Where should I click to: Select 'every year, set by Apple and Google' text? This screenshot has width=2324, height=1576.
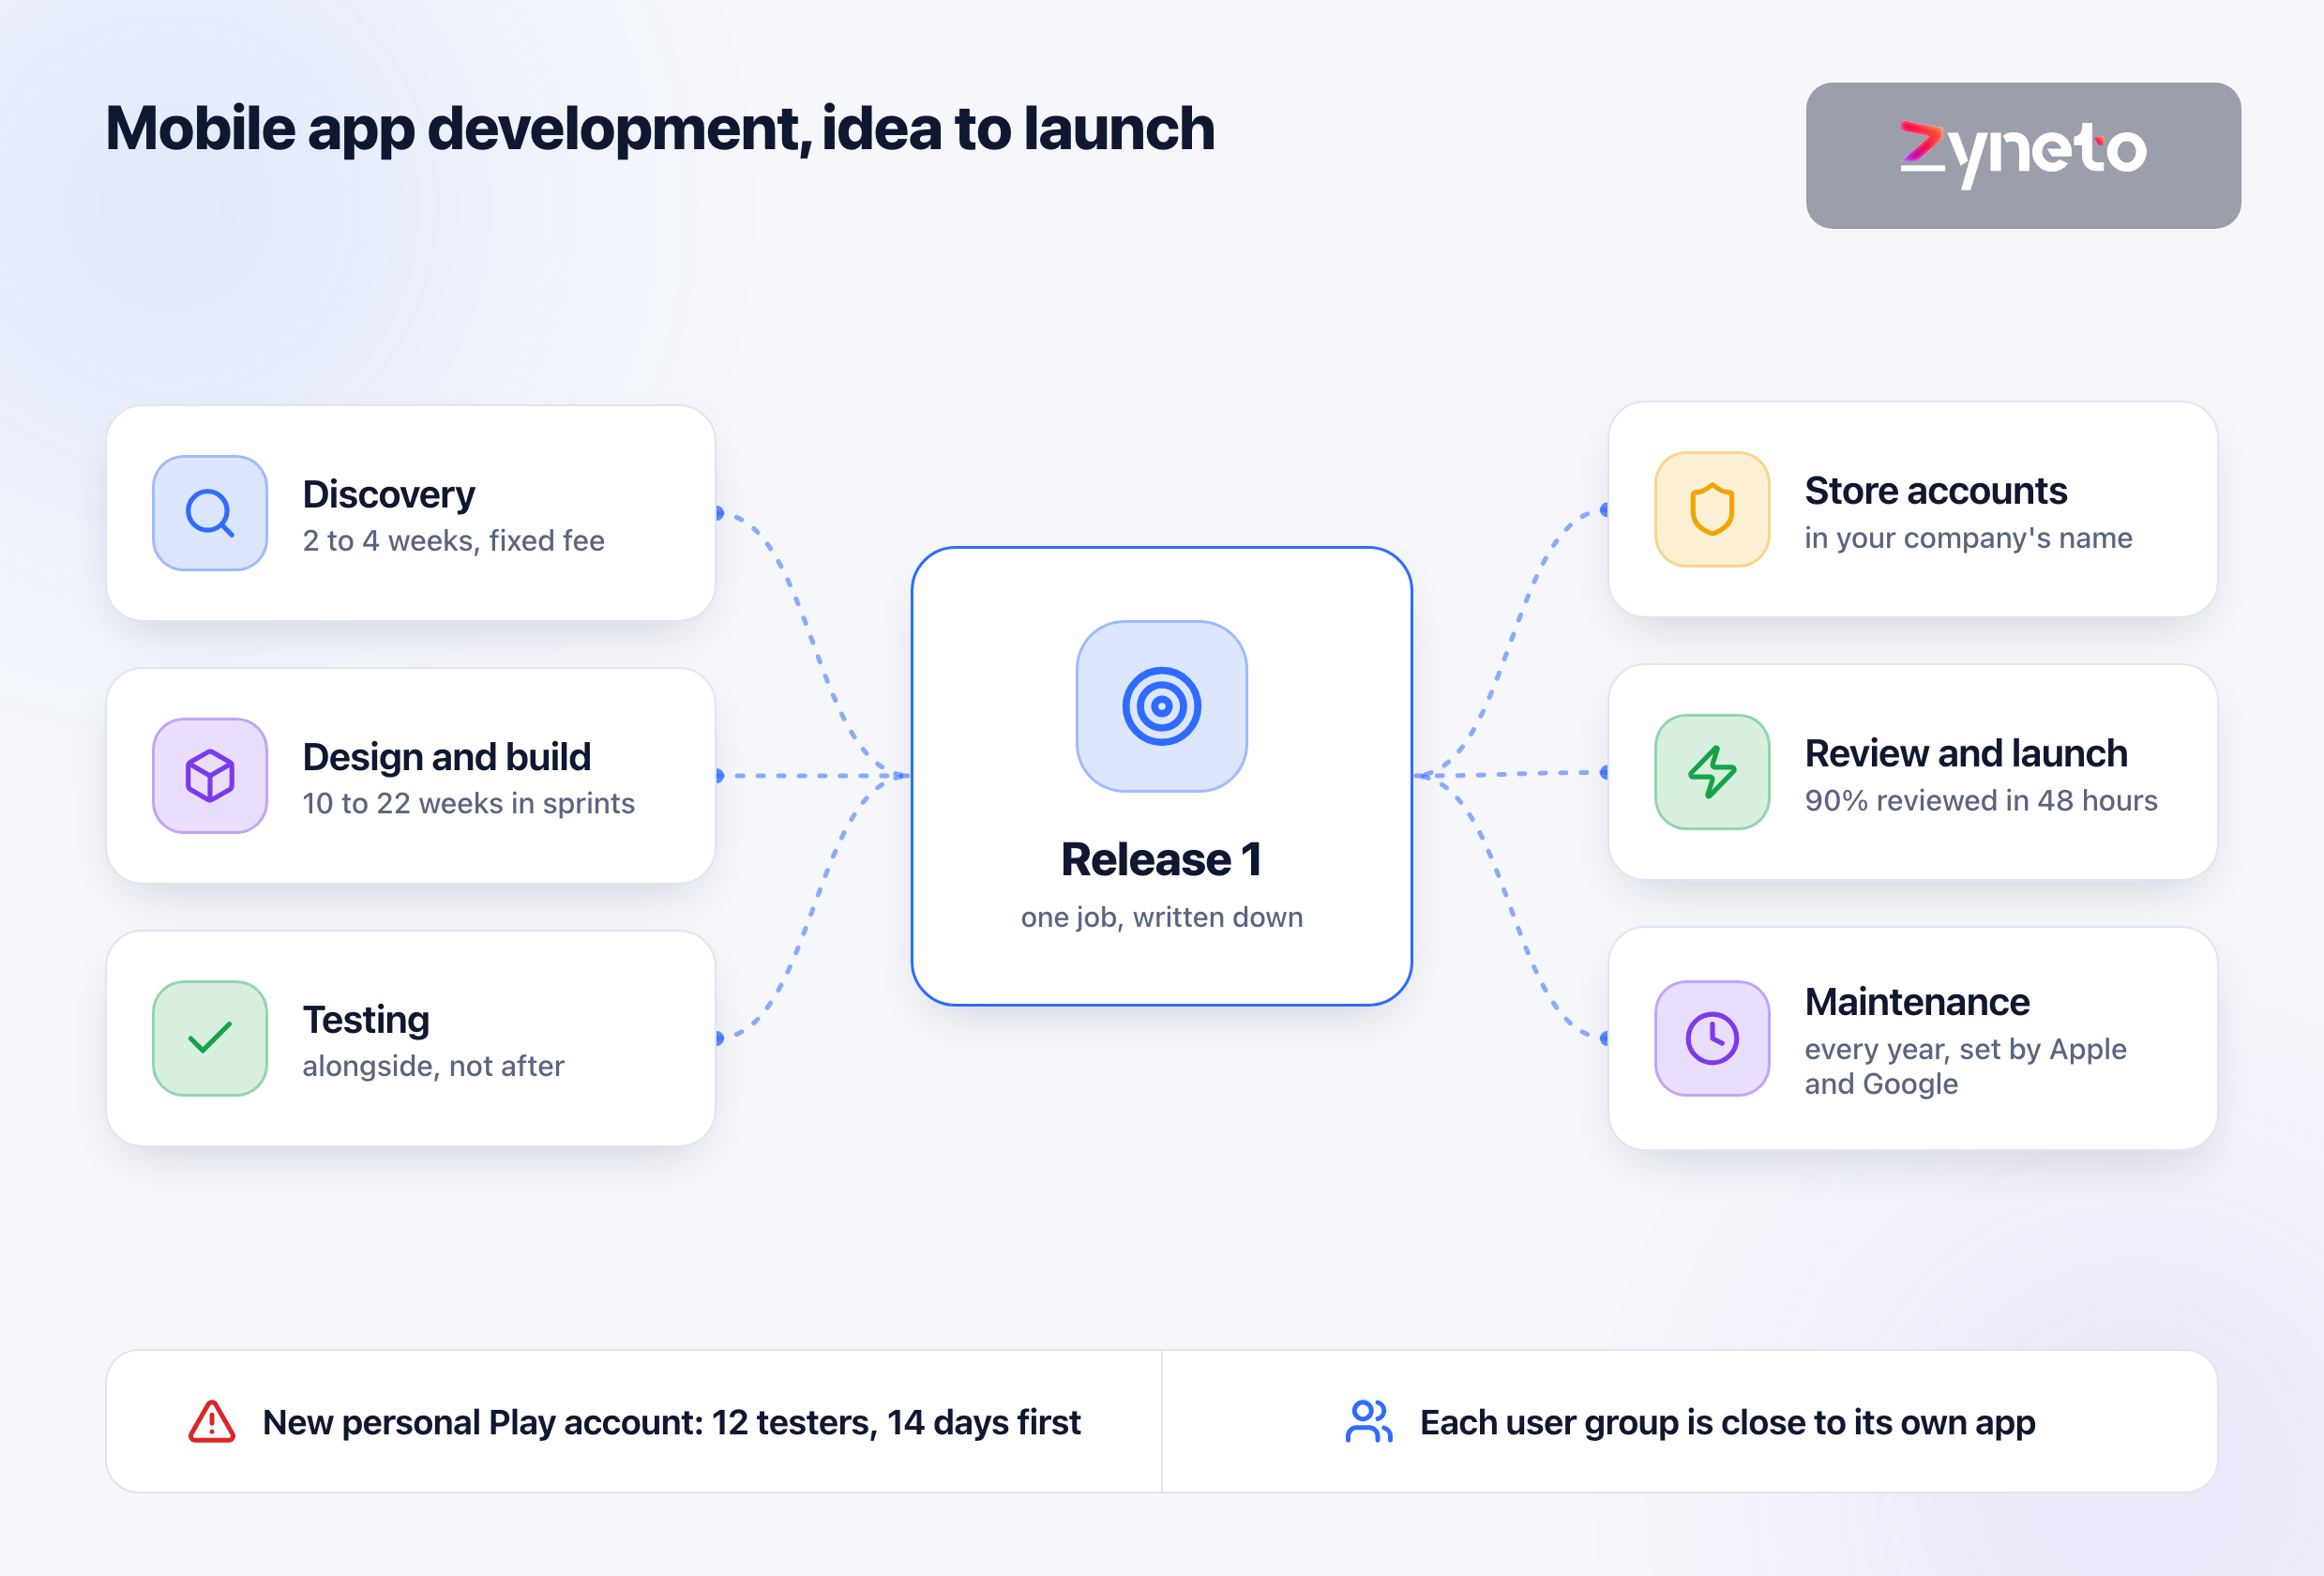point(1966,1066)
